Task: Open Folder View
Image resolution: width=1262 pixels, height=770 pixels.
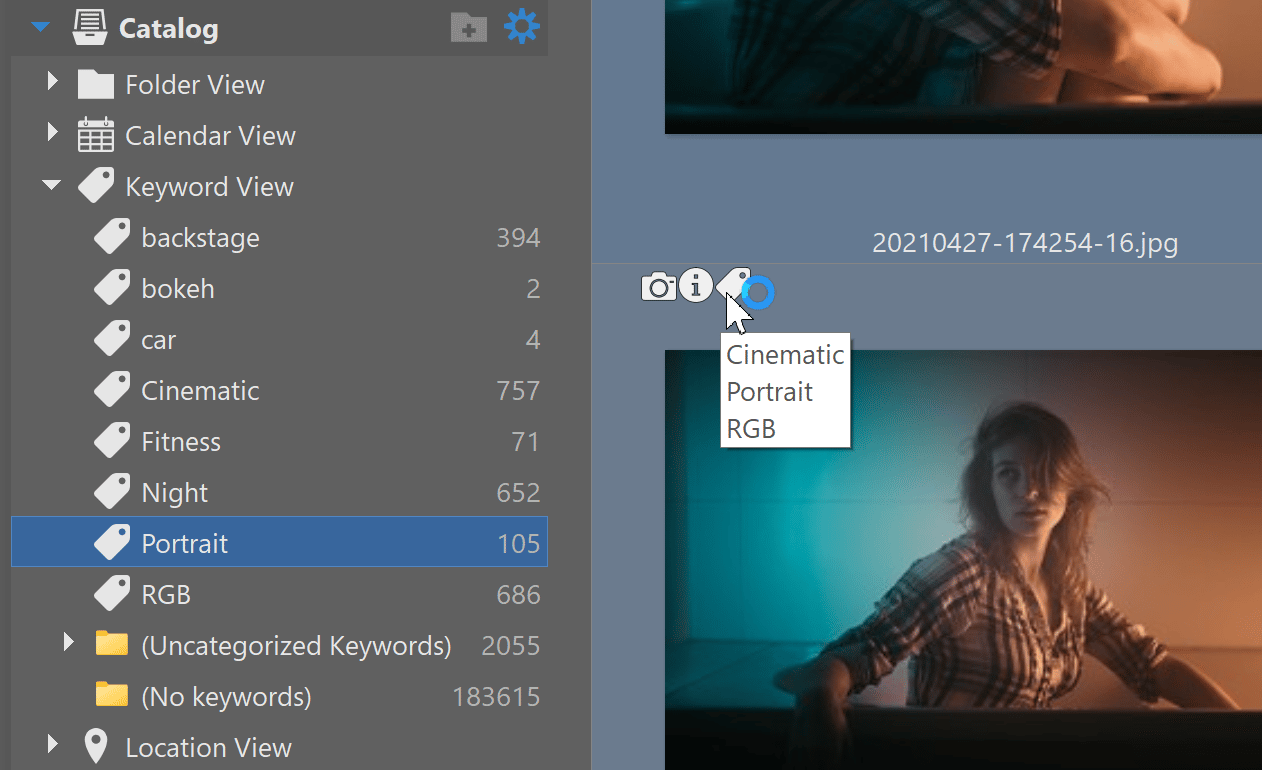Action: click(195, 85)
